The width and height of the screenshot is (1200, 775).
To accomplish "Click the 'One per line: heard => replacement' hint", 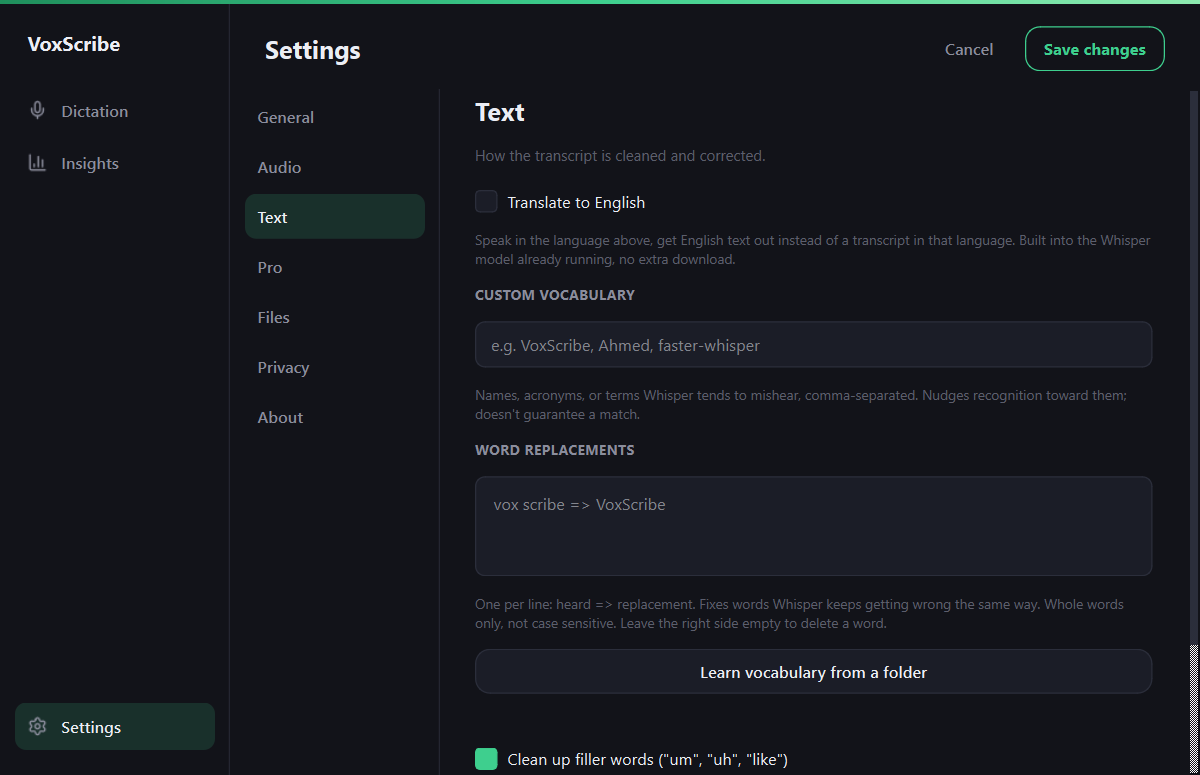I will (799, 614).
